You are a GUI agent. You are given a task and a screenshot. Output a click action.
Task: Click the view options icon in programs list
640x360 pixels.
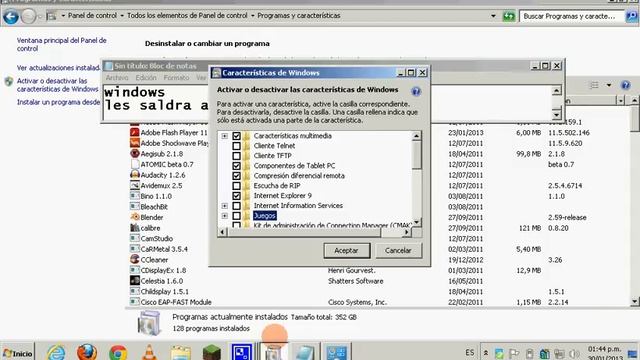595,85
